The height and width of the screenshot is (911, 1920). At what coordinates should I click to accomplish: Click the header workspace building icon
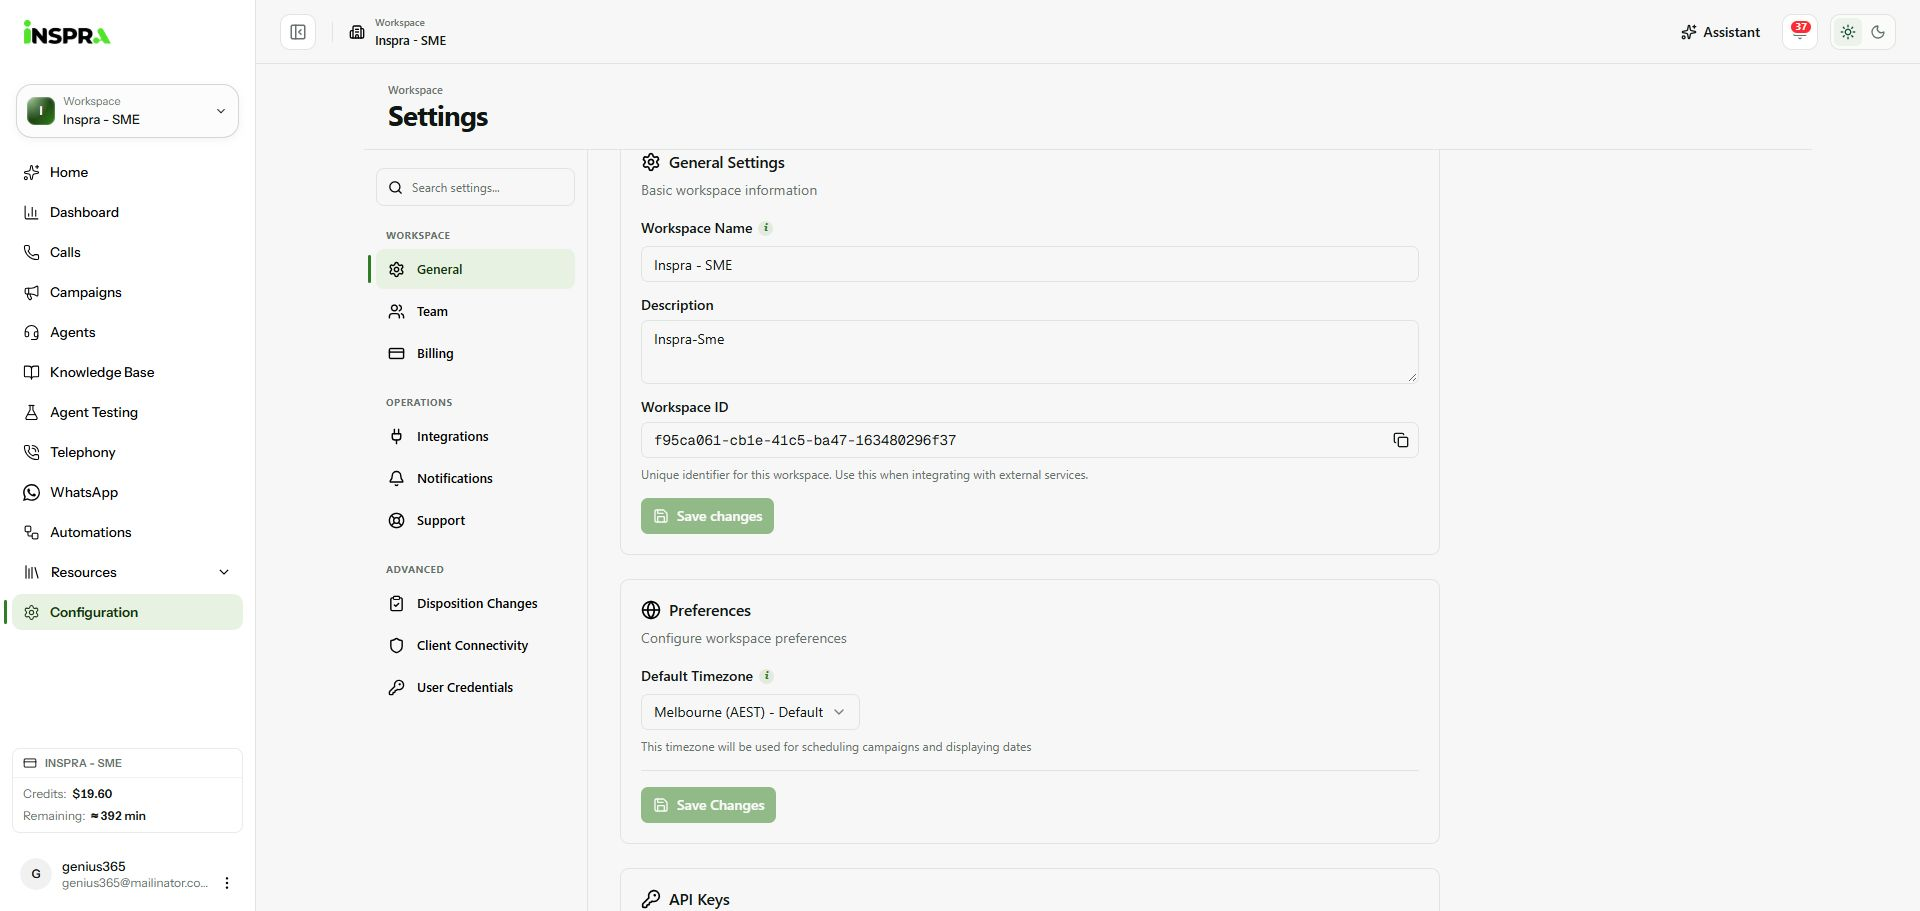coord(357,32)
